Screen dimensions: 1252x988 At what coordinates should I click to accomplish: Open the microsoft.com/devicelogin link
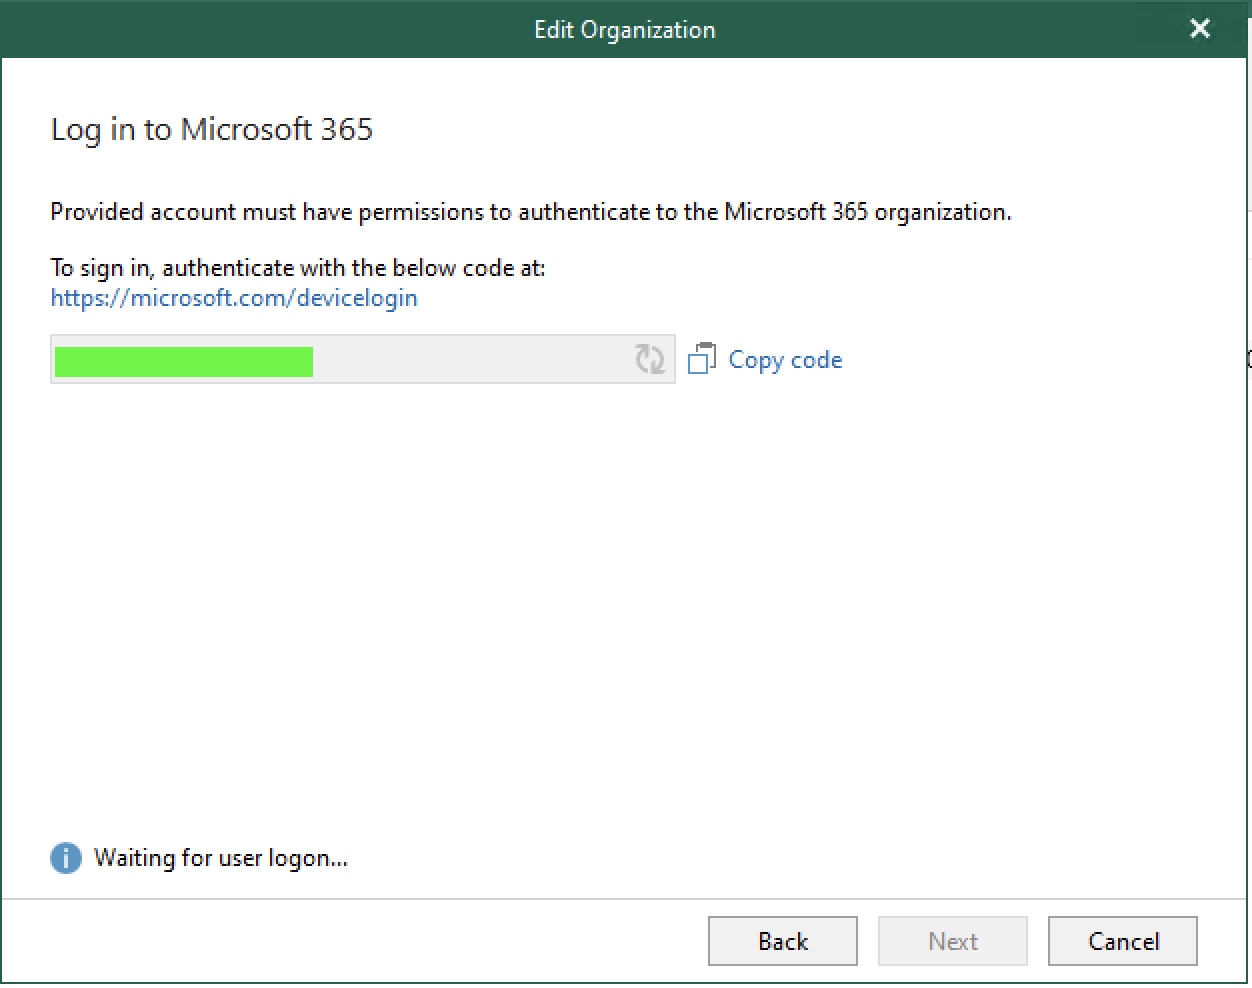click(234, 298)
